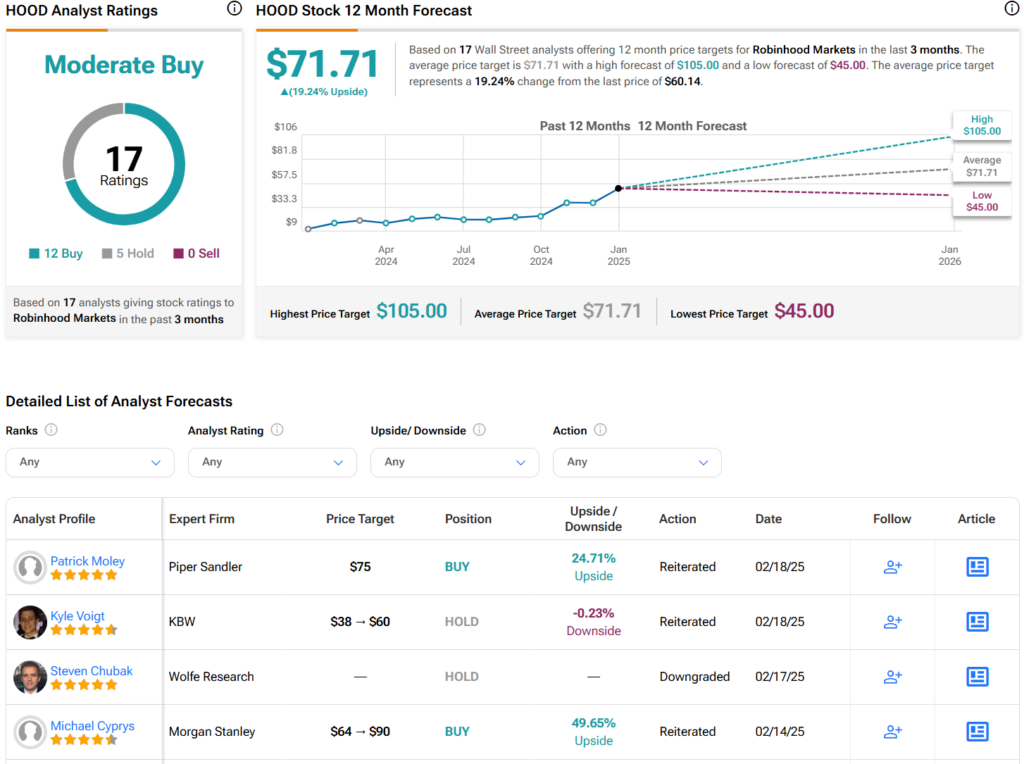Click KBW $38 → $60 price target
This screenshot has height=764, width=1024.
pos(360,622)
